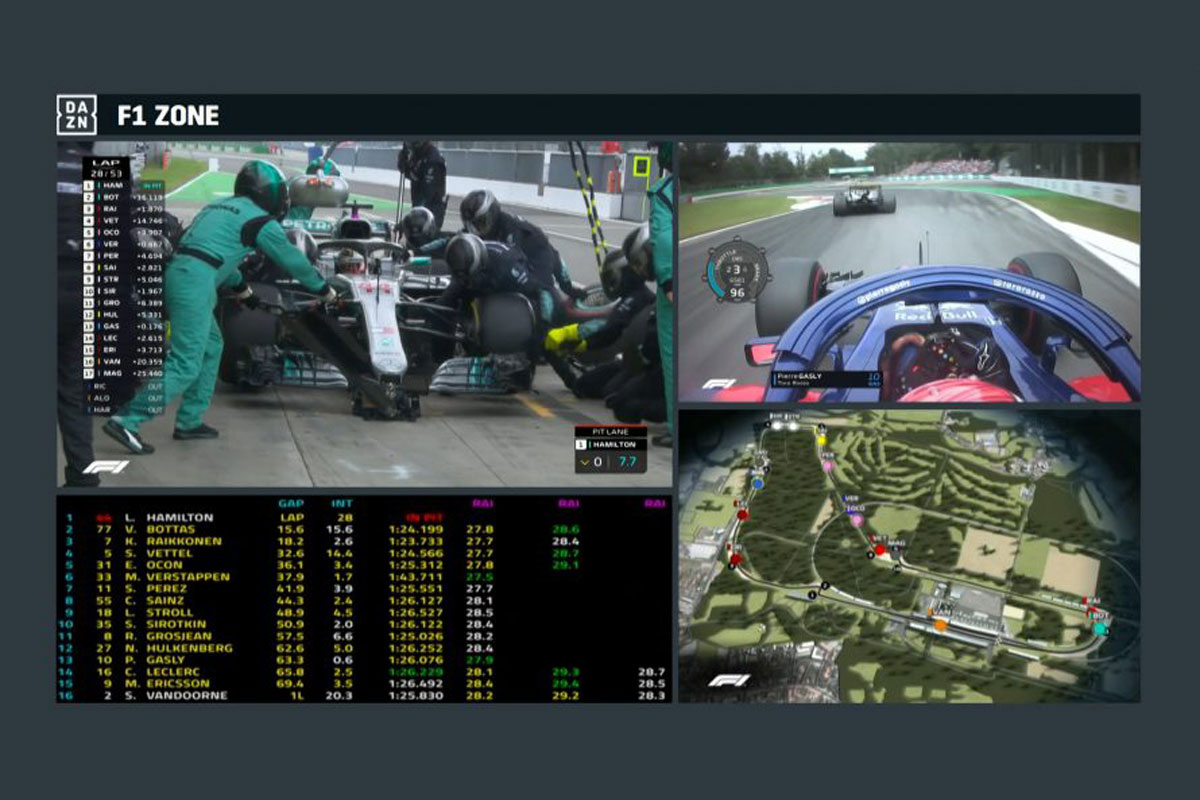Click the C. LECLERC timing table row

[364, 672]
